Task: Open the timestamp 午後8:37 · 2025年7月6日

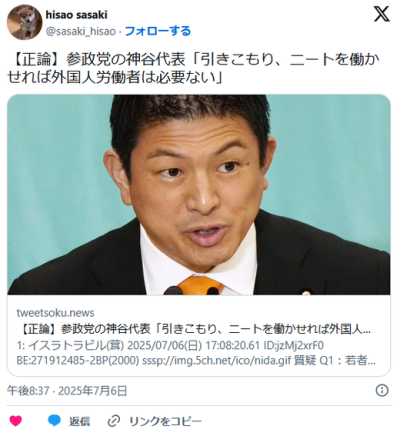Action: [x=67, y=390]
